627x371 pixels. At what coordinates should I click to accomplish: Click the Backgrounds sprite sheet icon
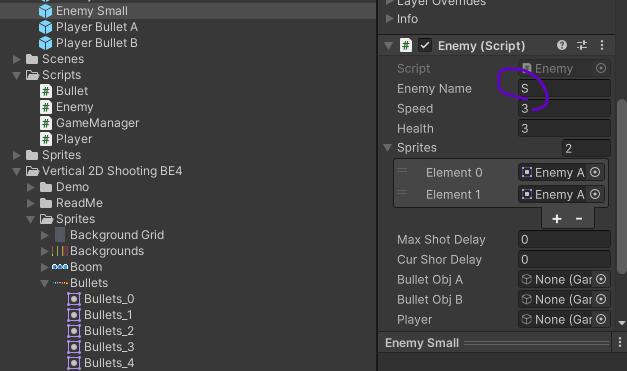pyautogui.click(x=60, y=251)
